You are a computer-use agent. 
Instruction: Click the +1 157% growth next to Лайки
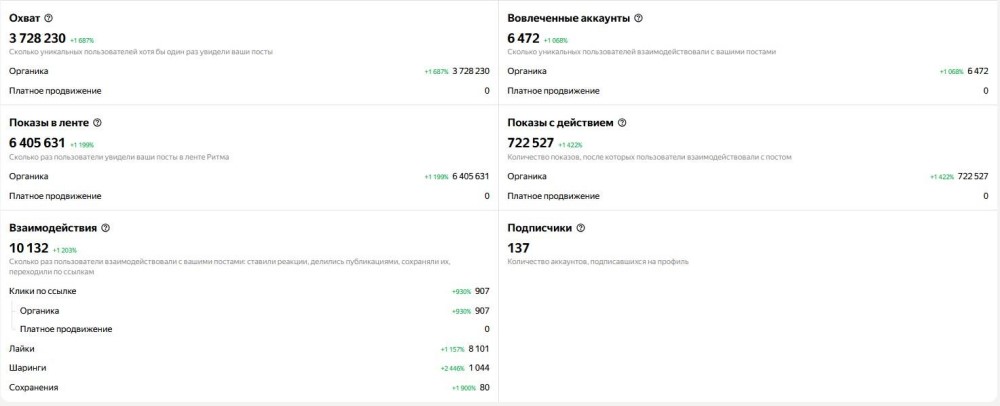click(452, 350)
